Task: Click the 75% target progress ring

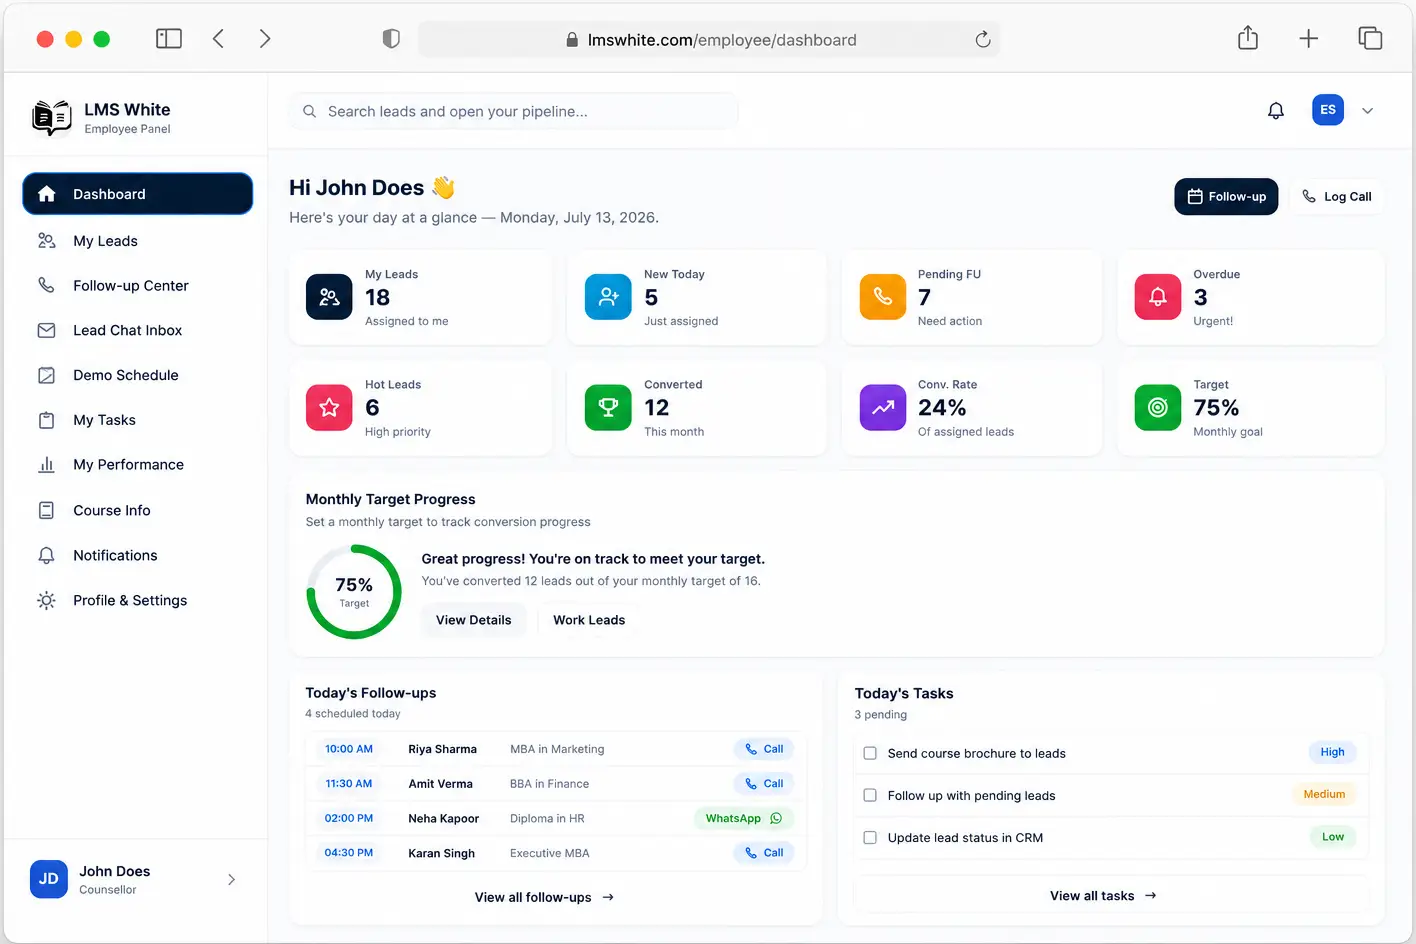Action: point(354,592)
